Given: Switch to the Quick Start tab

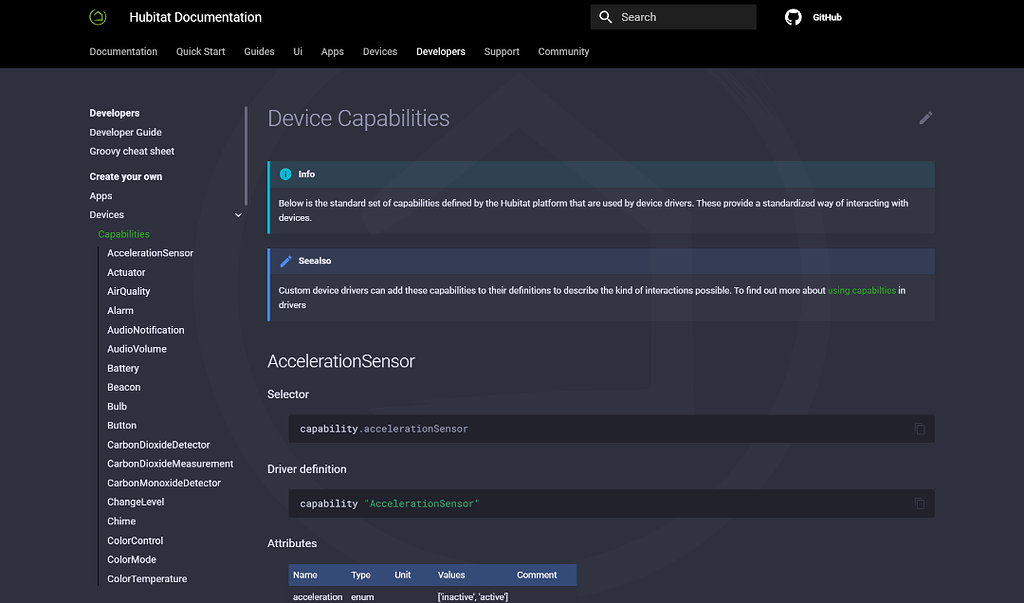Looking at the screenshot, I should (200, 52).
